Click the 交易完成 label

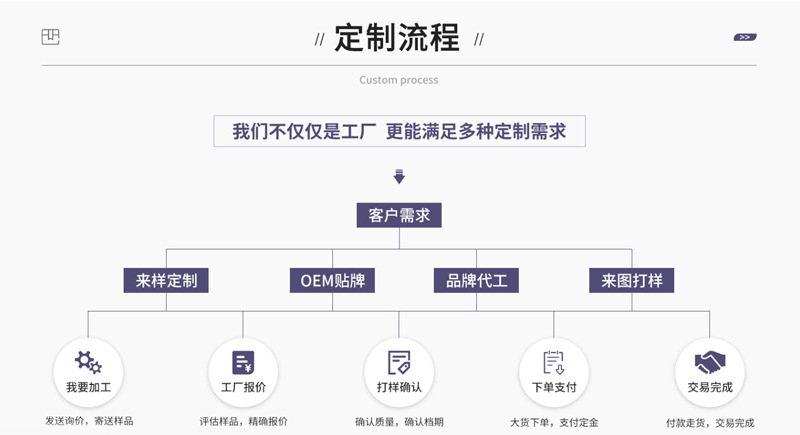(710, 387)
